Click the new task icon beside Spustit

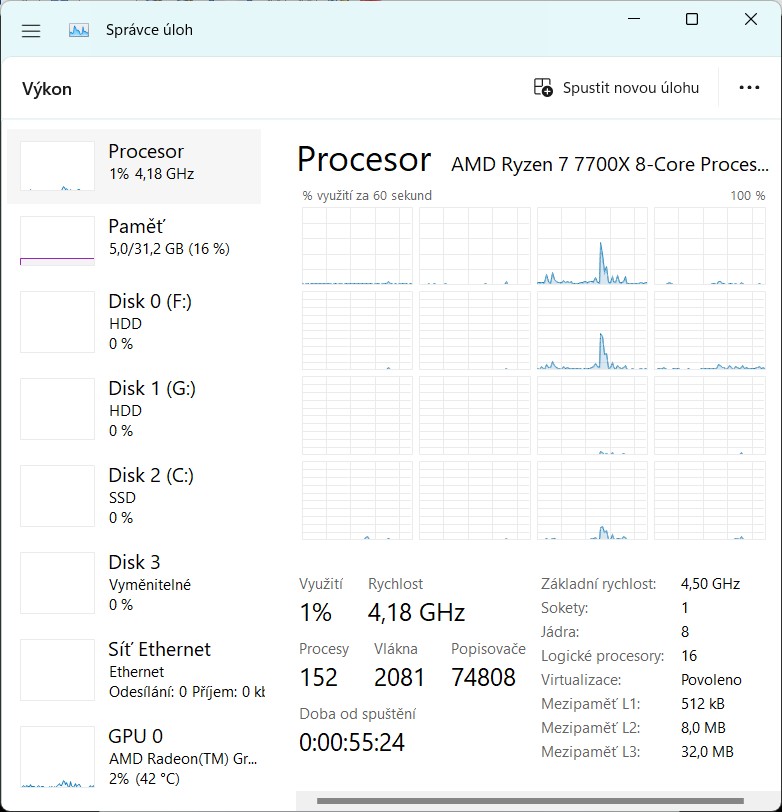click(x=543, y=88)
